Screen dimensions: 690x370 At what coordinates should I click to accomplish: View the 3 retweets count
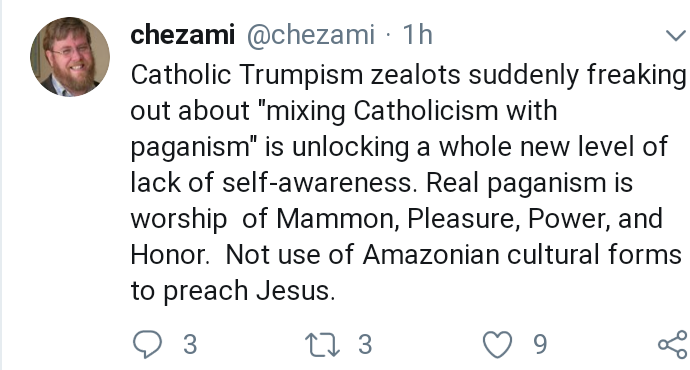pyautogui.click(x=365, y=344)
